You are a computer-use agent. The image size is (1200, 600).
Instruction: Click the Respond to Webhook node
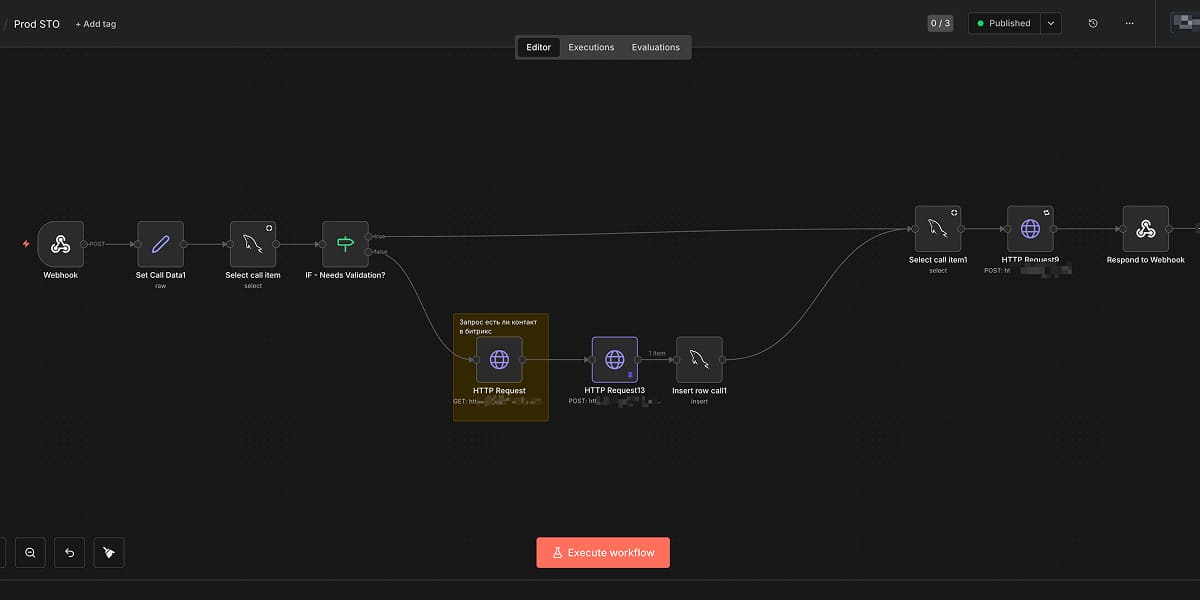pyautogui.click(x=1146, y=229)
